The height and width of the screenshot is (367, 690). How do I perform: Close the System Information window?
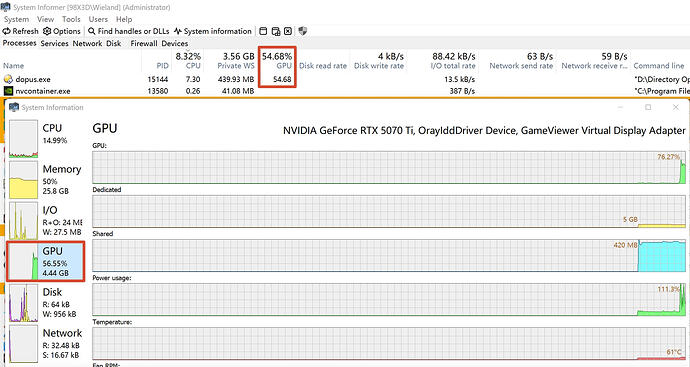pyautogui.click(x=676, y=107)
